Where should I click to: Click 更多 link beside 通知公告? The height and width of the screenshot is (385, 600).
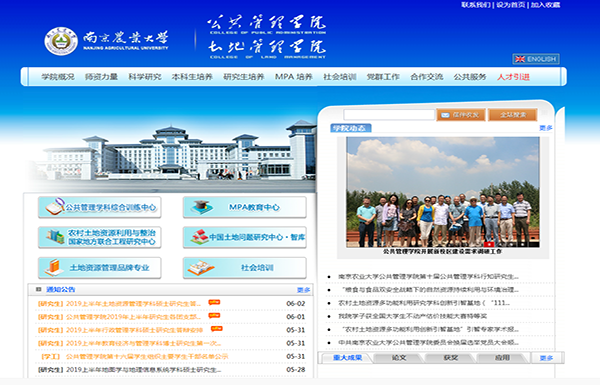303,290
